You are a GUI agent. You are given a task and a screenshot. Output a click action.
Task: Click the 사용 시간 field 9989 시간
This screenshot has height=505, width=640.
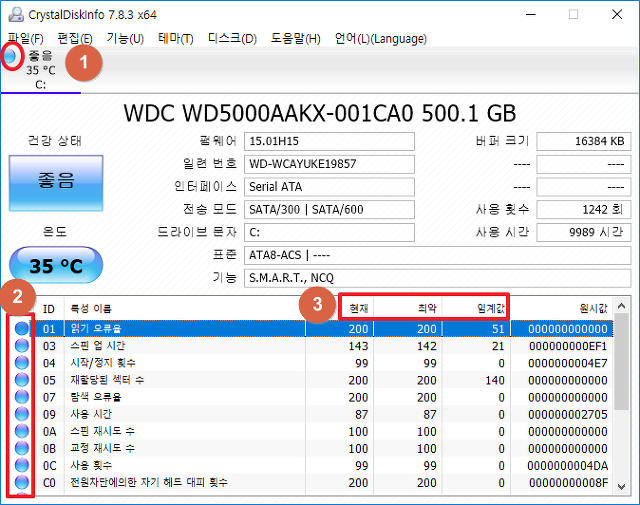tap(584, 232)
